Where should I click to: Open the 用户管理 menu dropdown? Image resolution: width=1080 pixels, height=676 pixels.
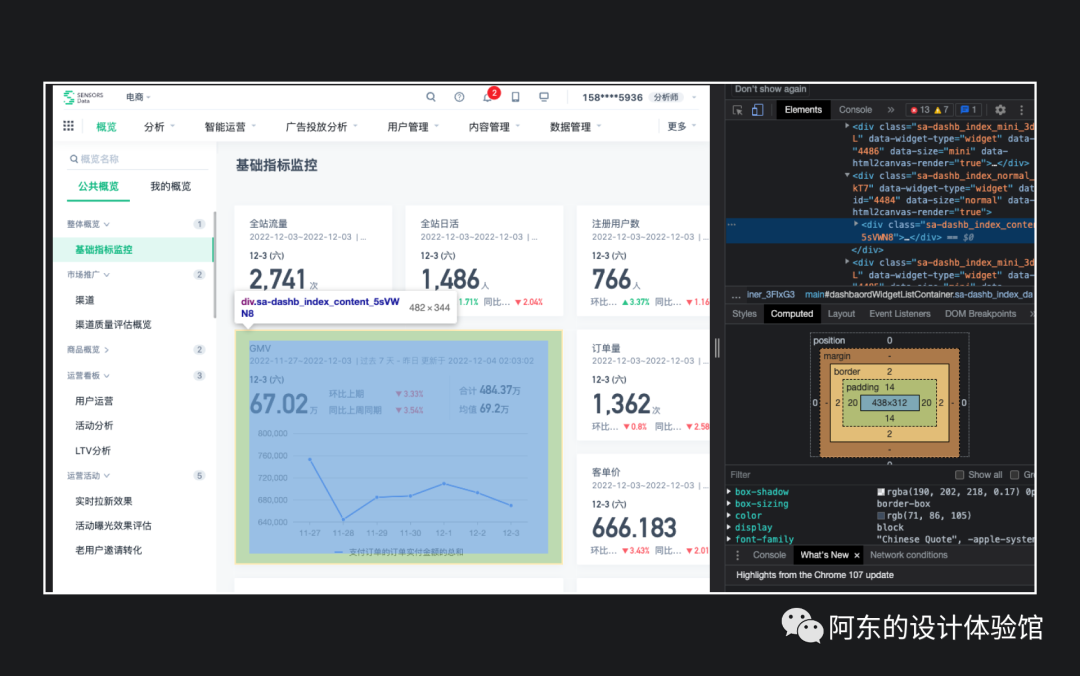(413, 127)
